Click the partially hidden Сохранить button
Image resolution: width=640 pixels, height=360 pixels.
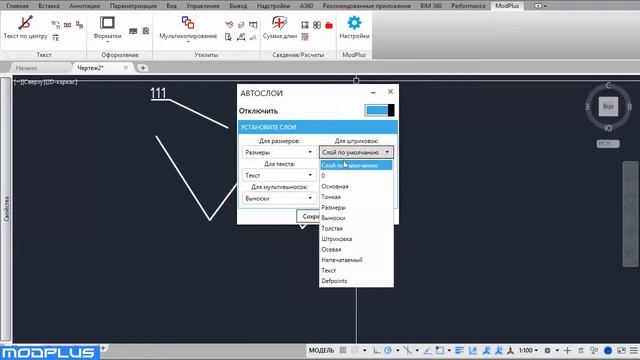pos(308,216)
